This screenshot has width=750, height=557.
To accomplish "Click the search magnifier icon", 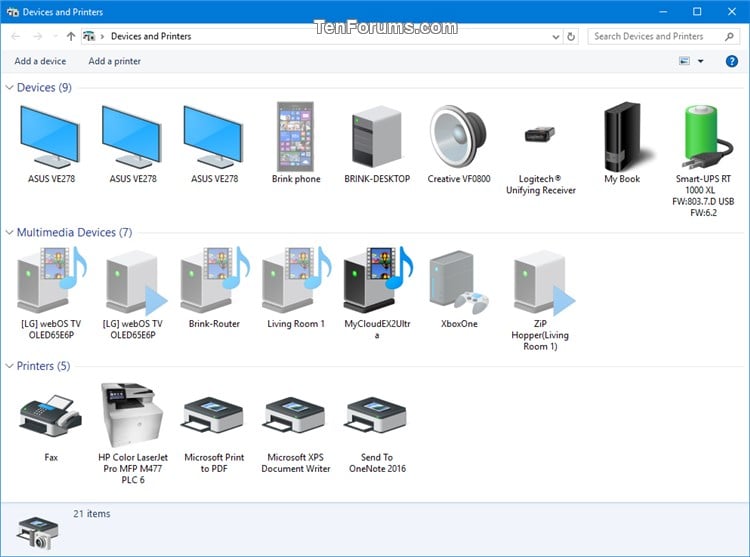I will 729,36.
